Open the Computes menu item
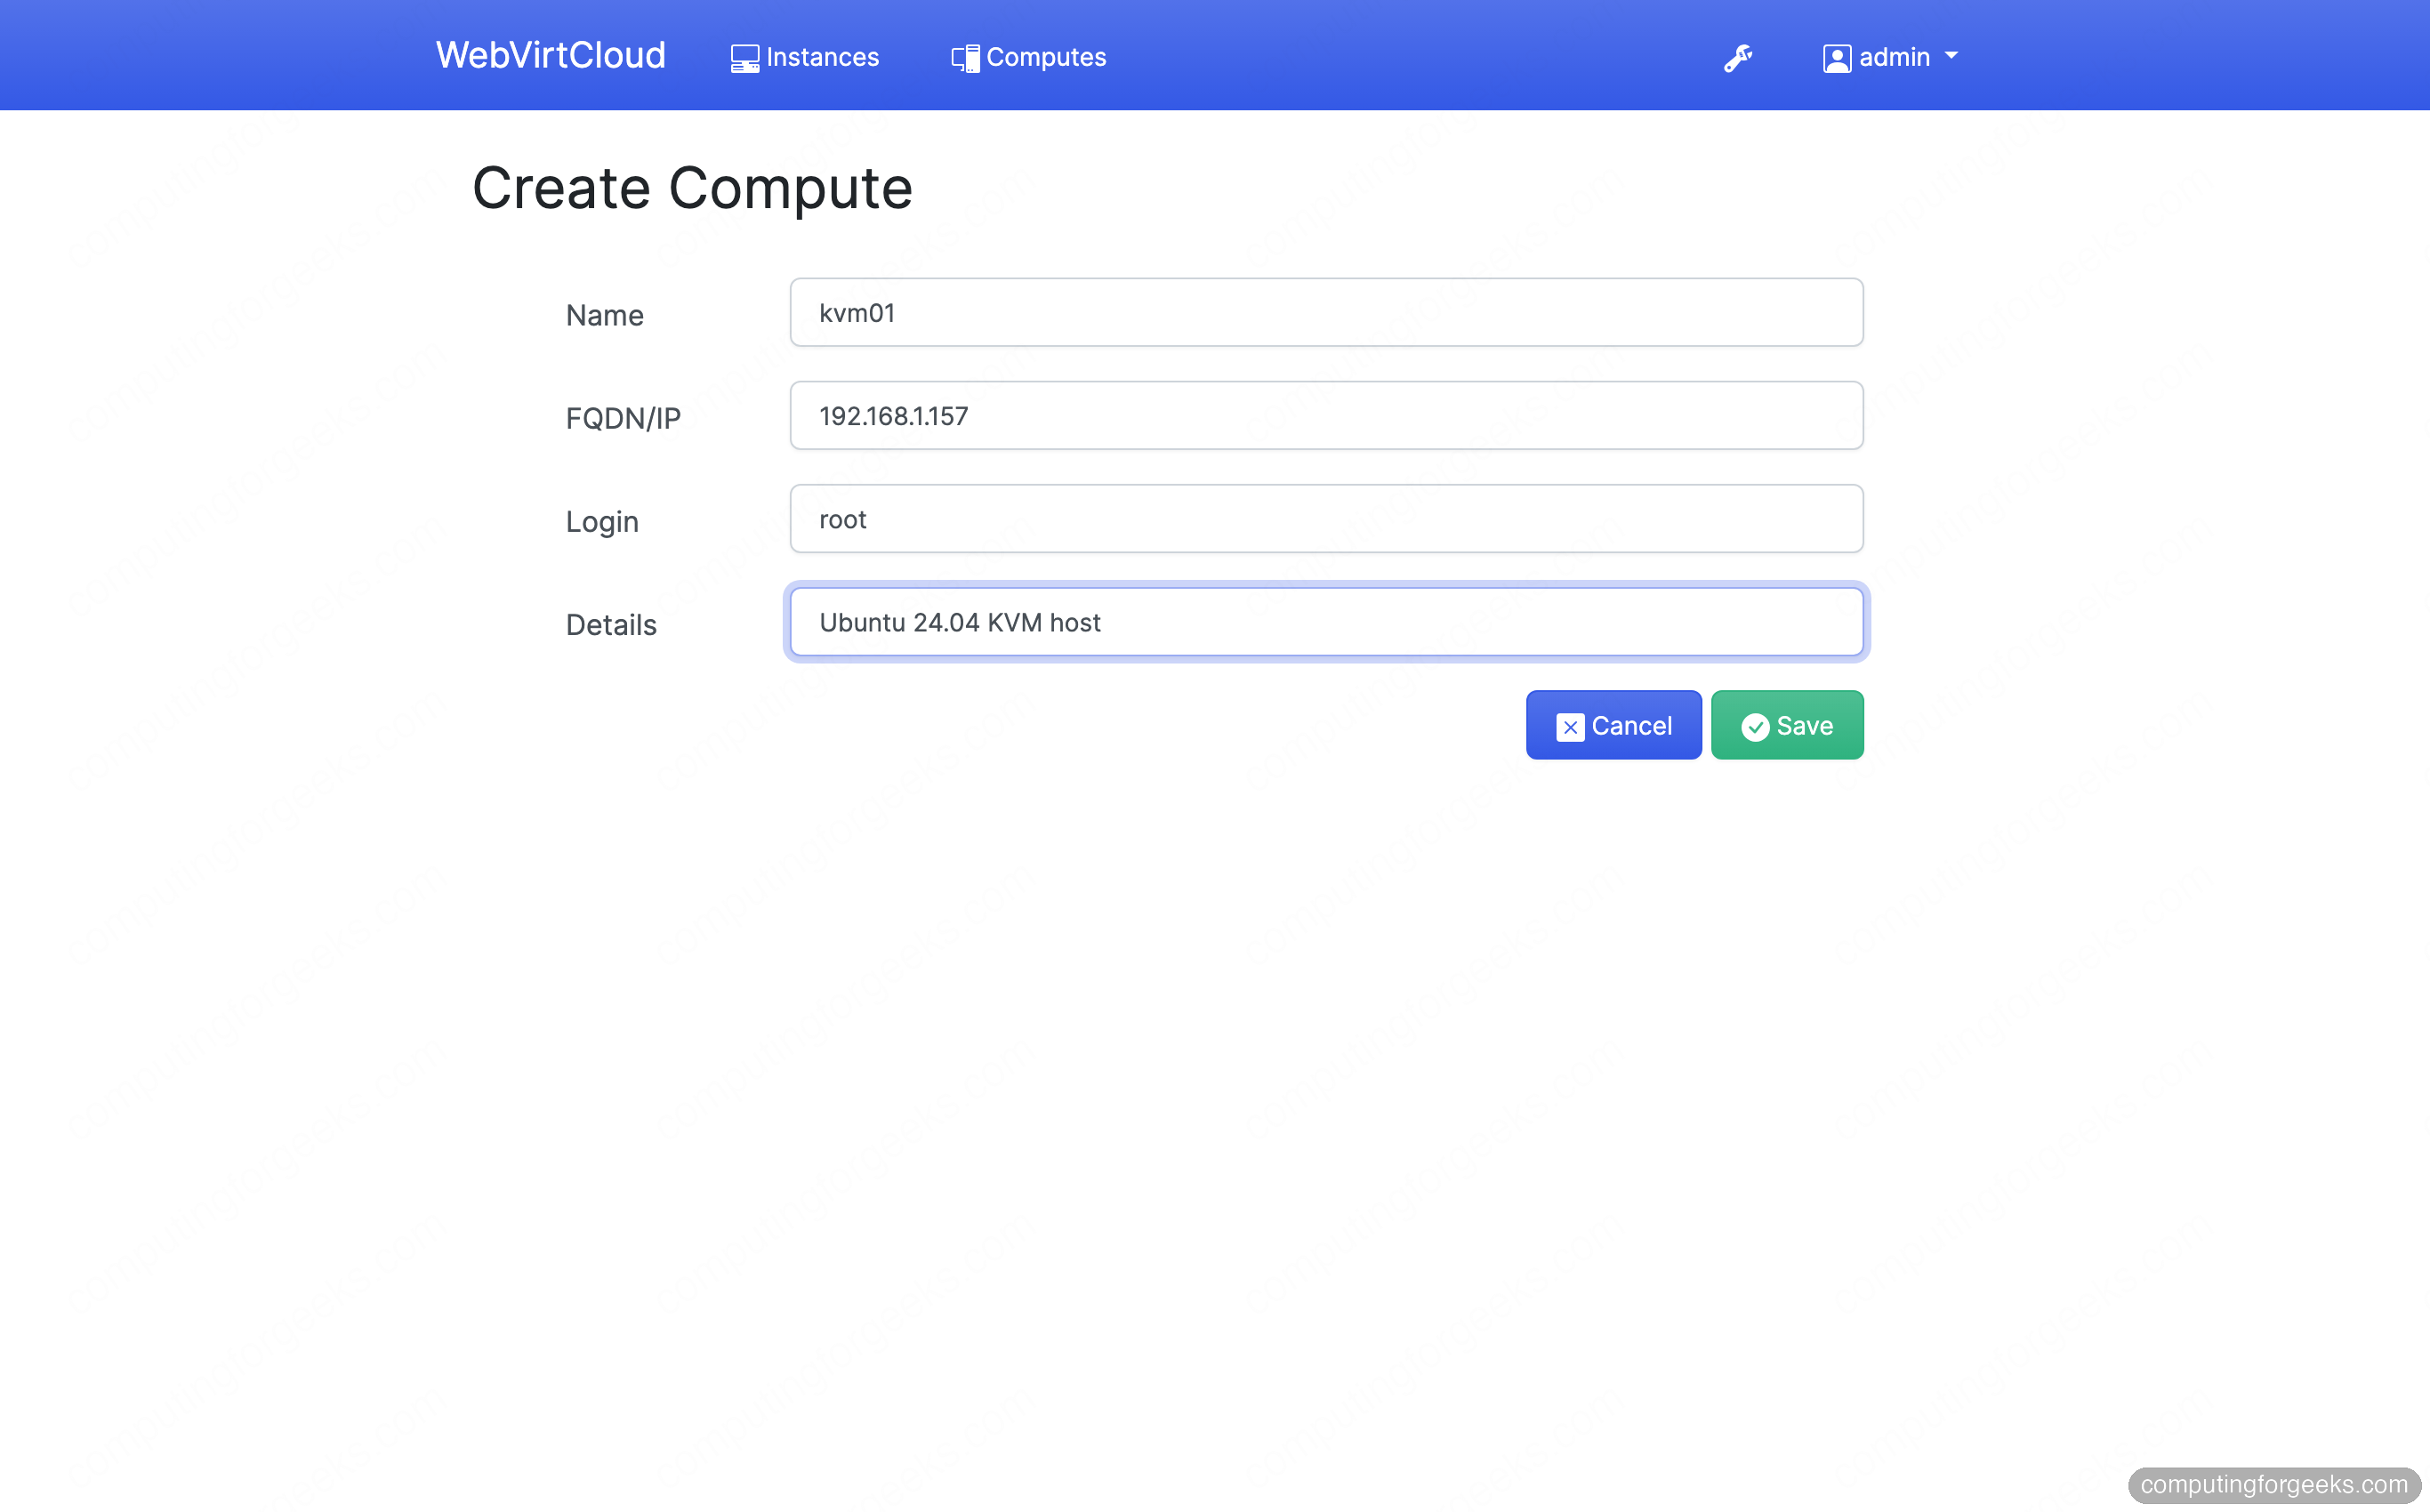 click(x=1029, y=57)
